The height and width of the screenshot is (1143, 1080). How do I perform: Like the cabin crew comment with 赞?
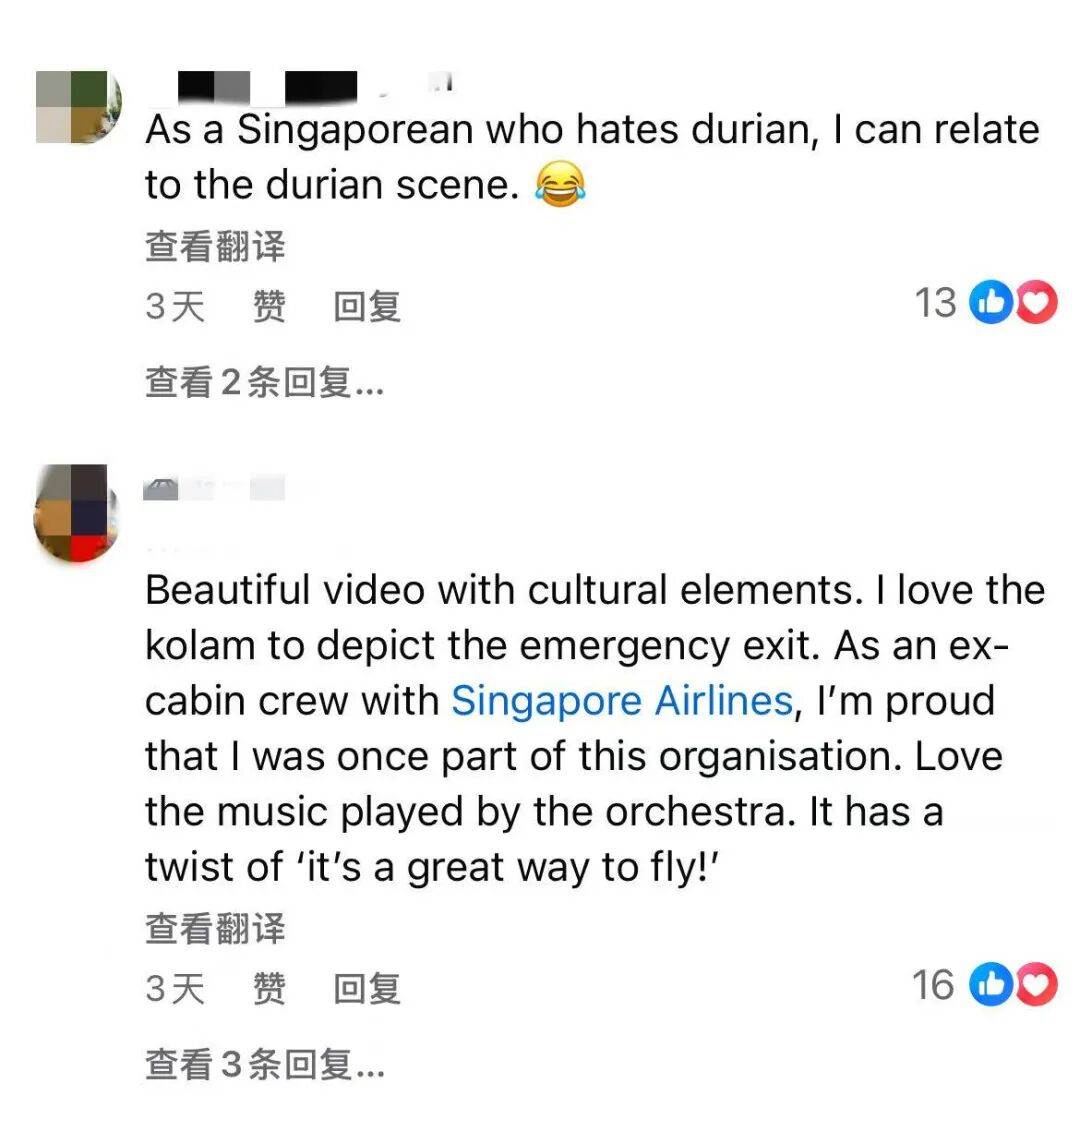pos(269,988)
